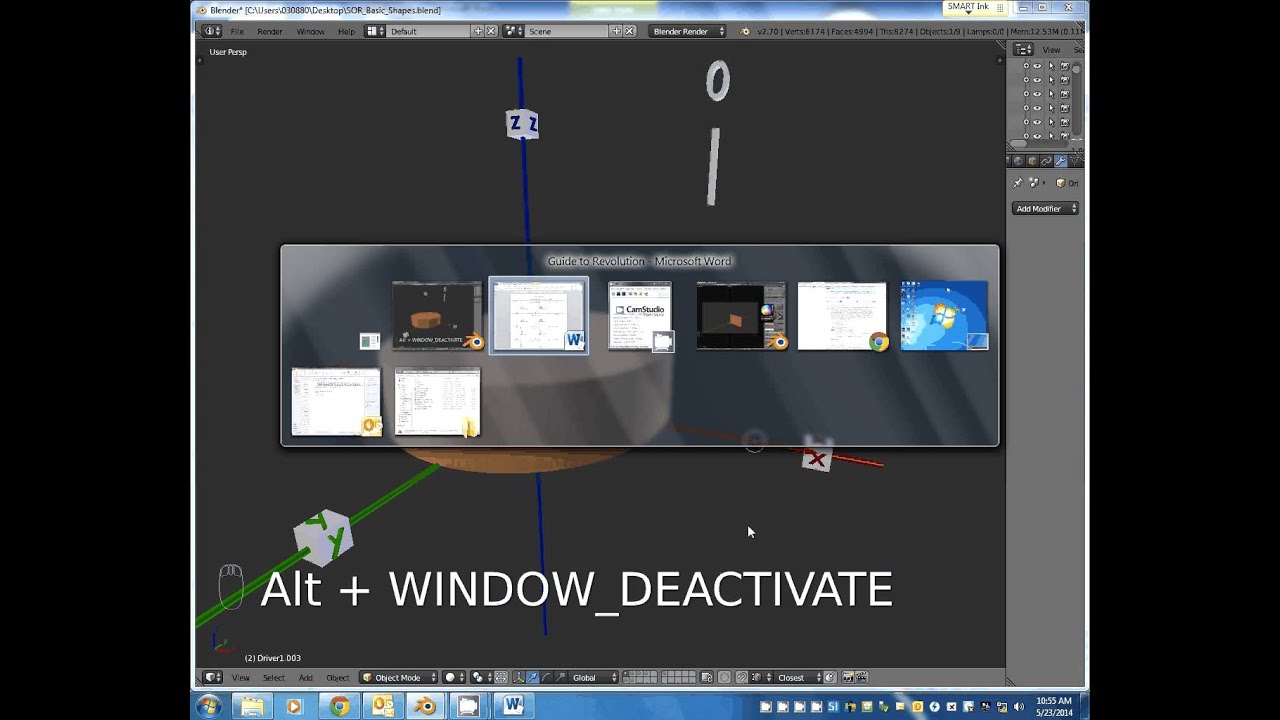Render an OpenGL image of the viewport
This screenshot has width=1280, height=720.
click(x=848, y=678)
